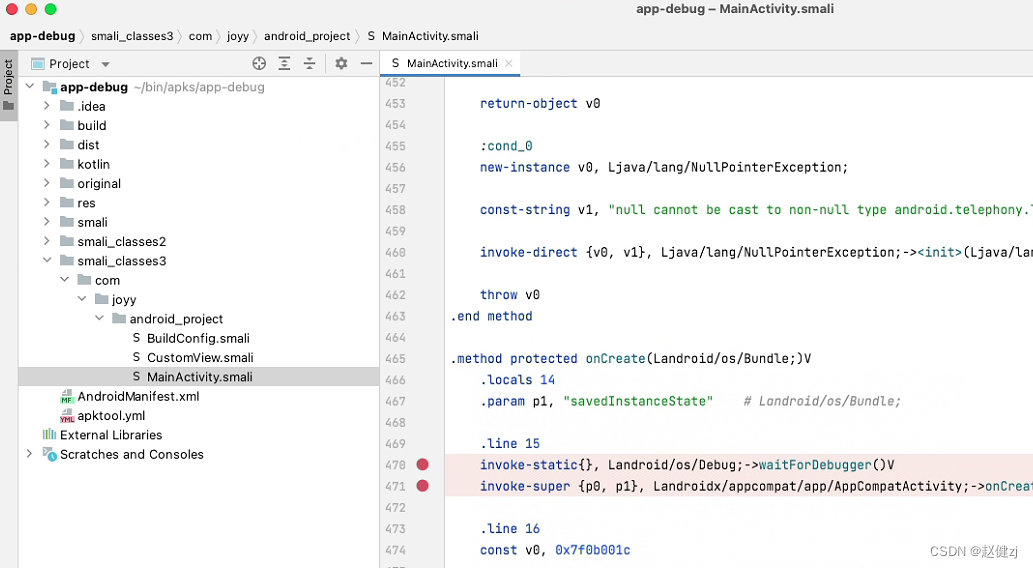
Task: Click the .locals 14 line
Action: tap(518, 380)
